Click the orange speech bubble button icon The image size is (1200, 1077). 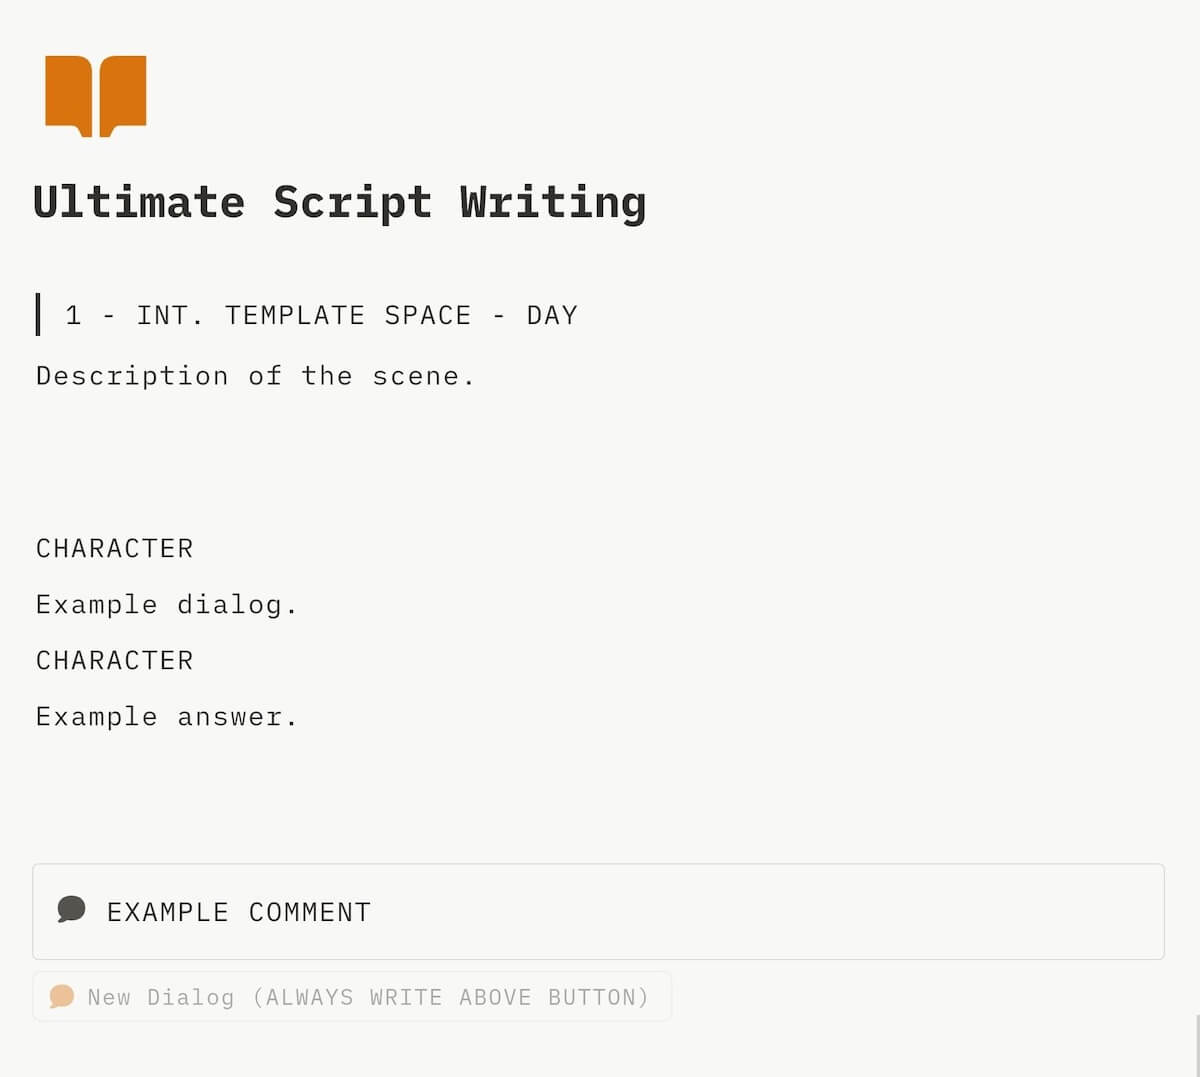(62, 996)
